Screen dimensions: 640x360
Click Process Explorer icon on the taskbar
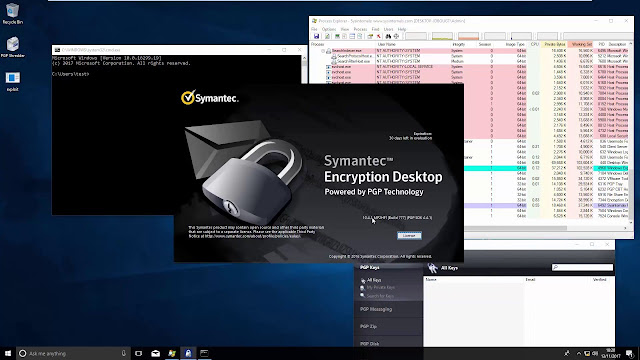[x=172, y=353]
